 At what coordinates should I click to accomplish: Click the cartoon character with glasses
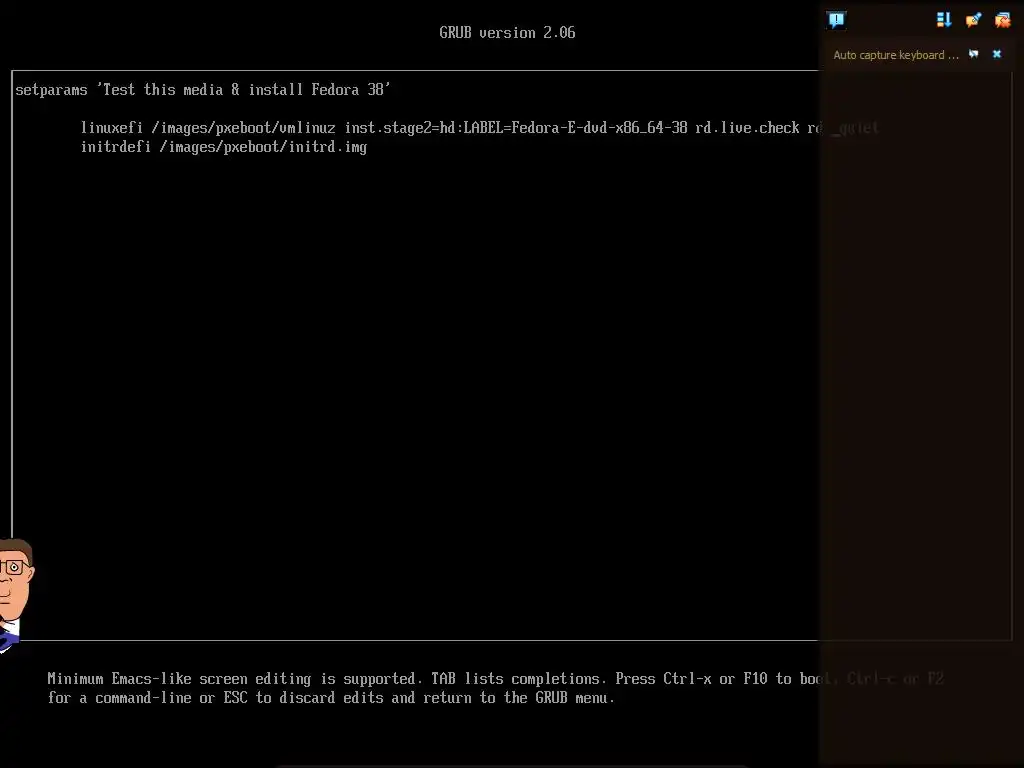click(14, 594)
